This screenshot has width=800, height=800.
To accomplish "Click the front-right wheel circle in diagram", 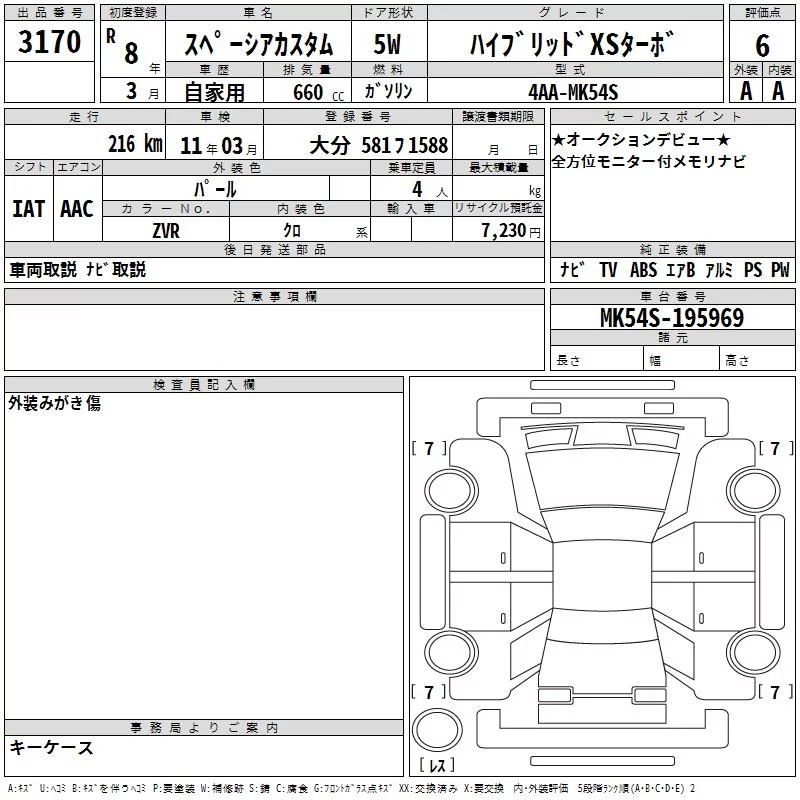I will point(754,491).
